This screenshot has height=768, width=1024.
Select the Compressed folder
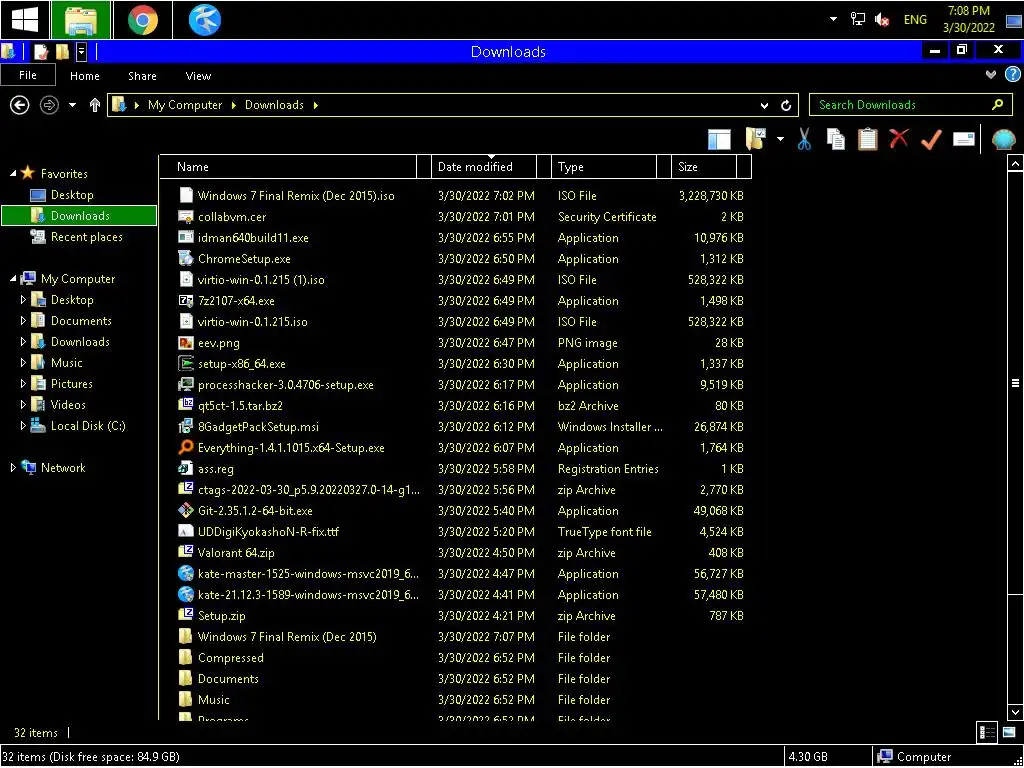(x=231, y=658)
